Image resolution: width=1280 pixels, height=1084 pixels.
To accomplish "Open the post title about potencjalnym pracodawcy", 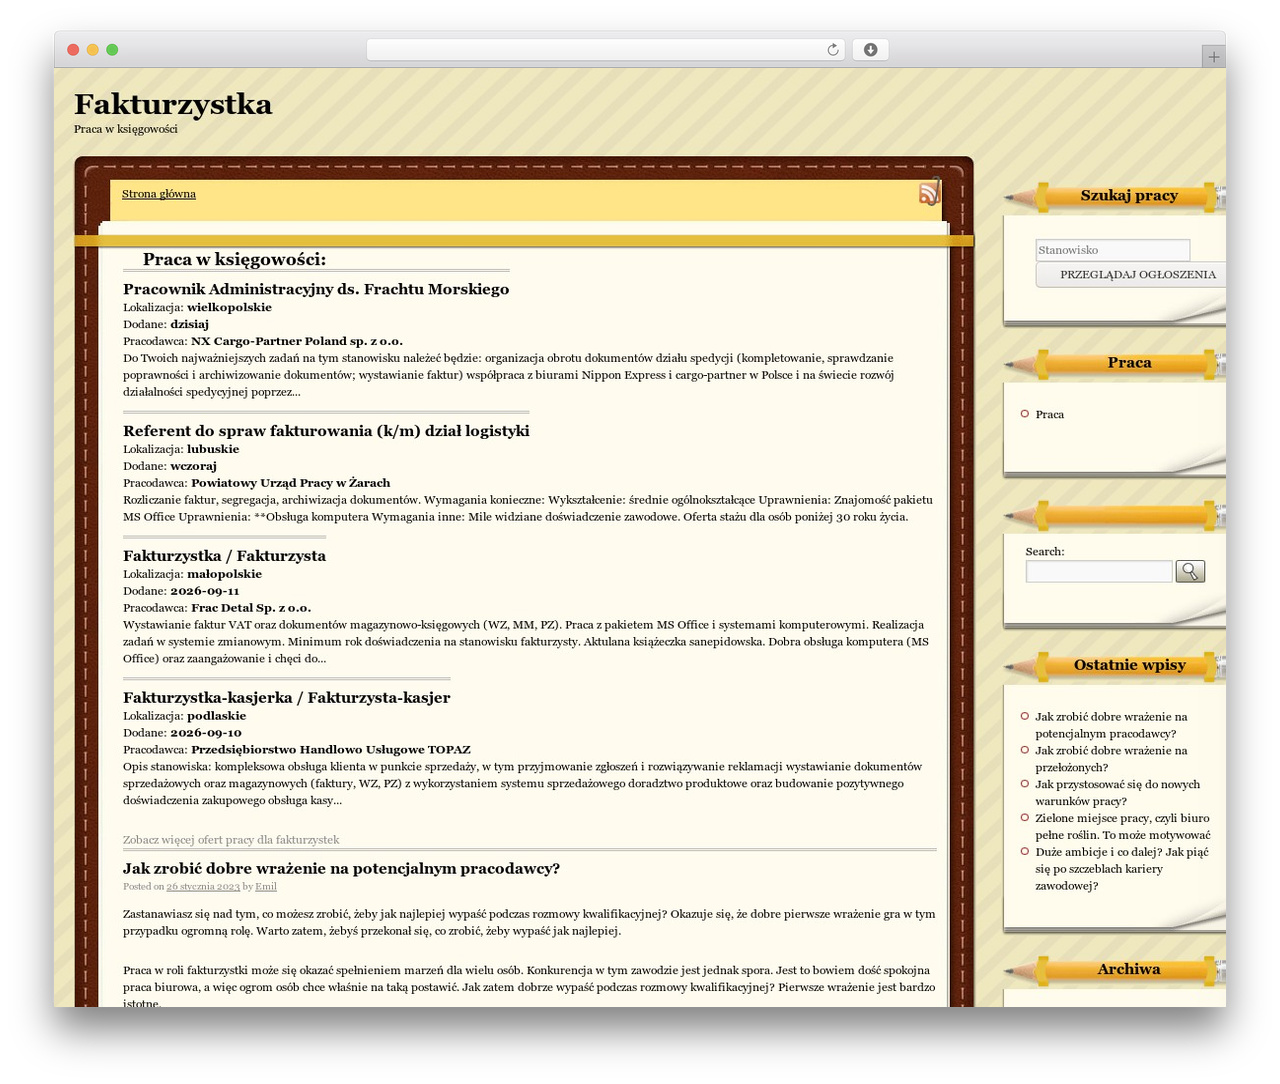I will pyautogui.click(x=341, y=869).
